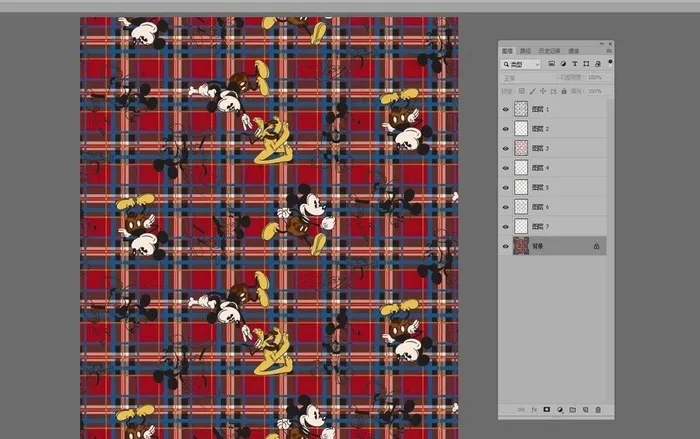Viewport: 700px width, 439px height.
Task: Switch to the 路径 paths tab
Action: tap(524, 50)
